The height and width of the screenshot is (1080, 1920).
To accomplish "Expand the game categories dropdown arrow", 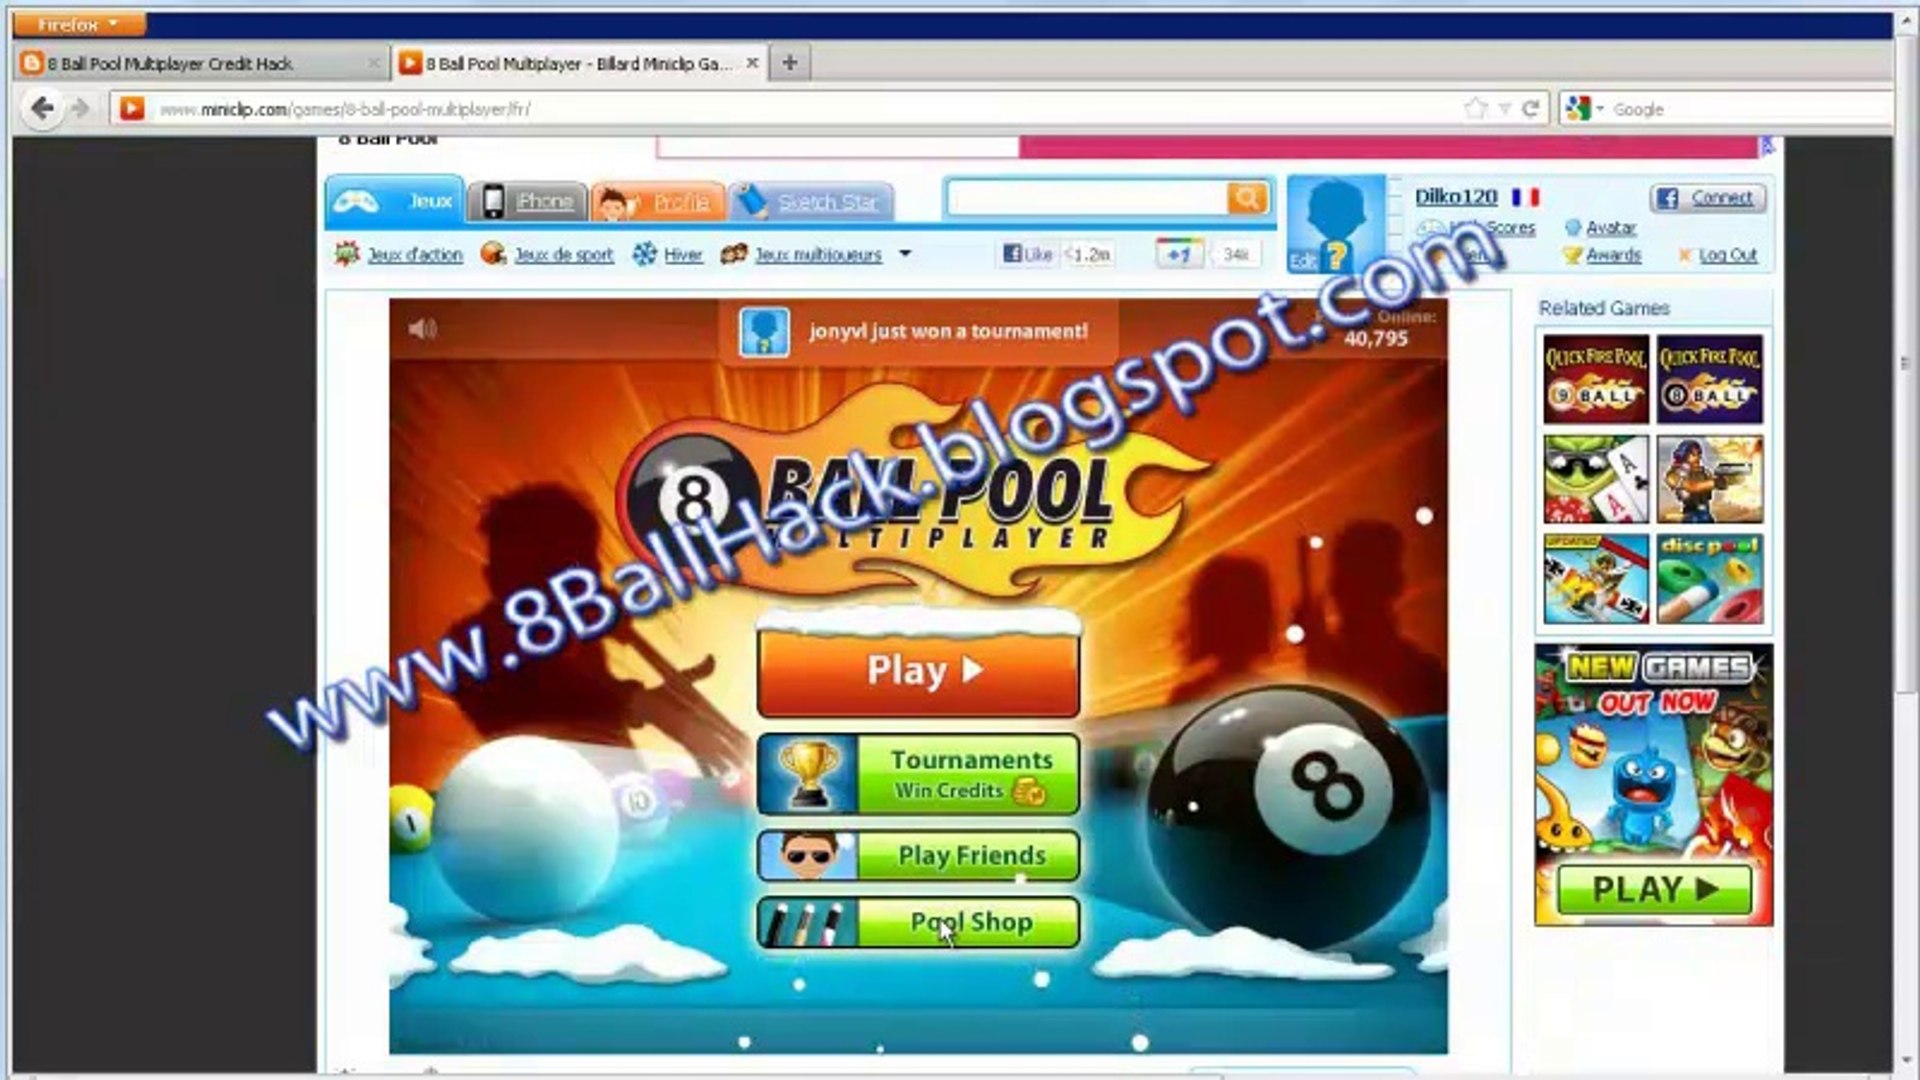I will [x=905, y=254].
